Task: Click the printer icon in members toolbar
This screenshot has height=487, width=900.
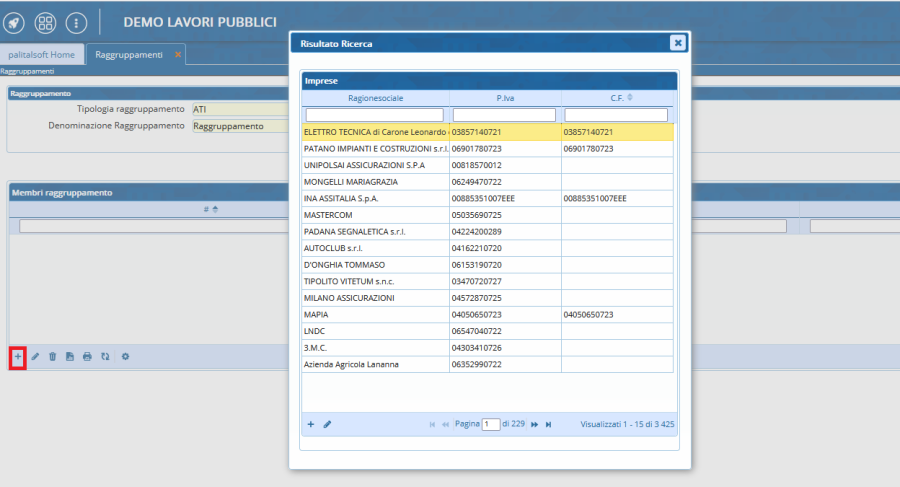Action: [x=87, y=356]
